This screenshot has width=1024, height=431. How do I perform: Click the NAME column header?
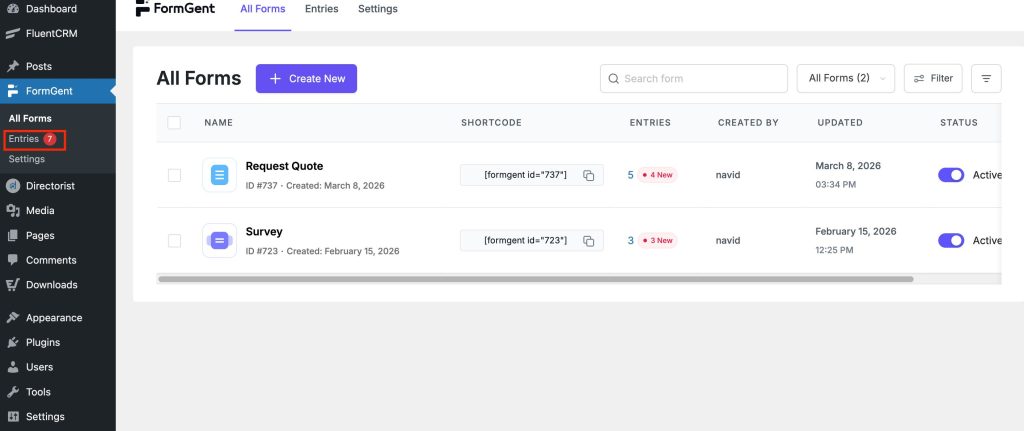(x=218, y=123)
